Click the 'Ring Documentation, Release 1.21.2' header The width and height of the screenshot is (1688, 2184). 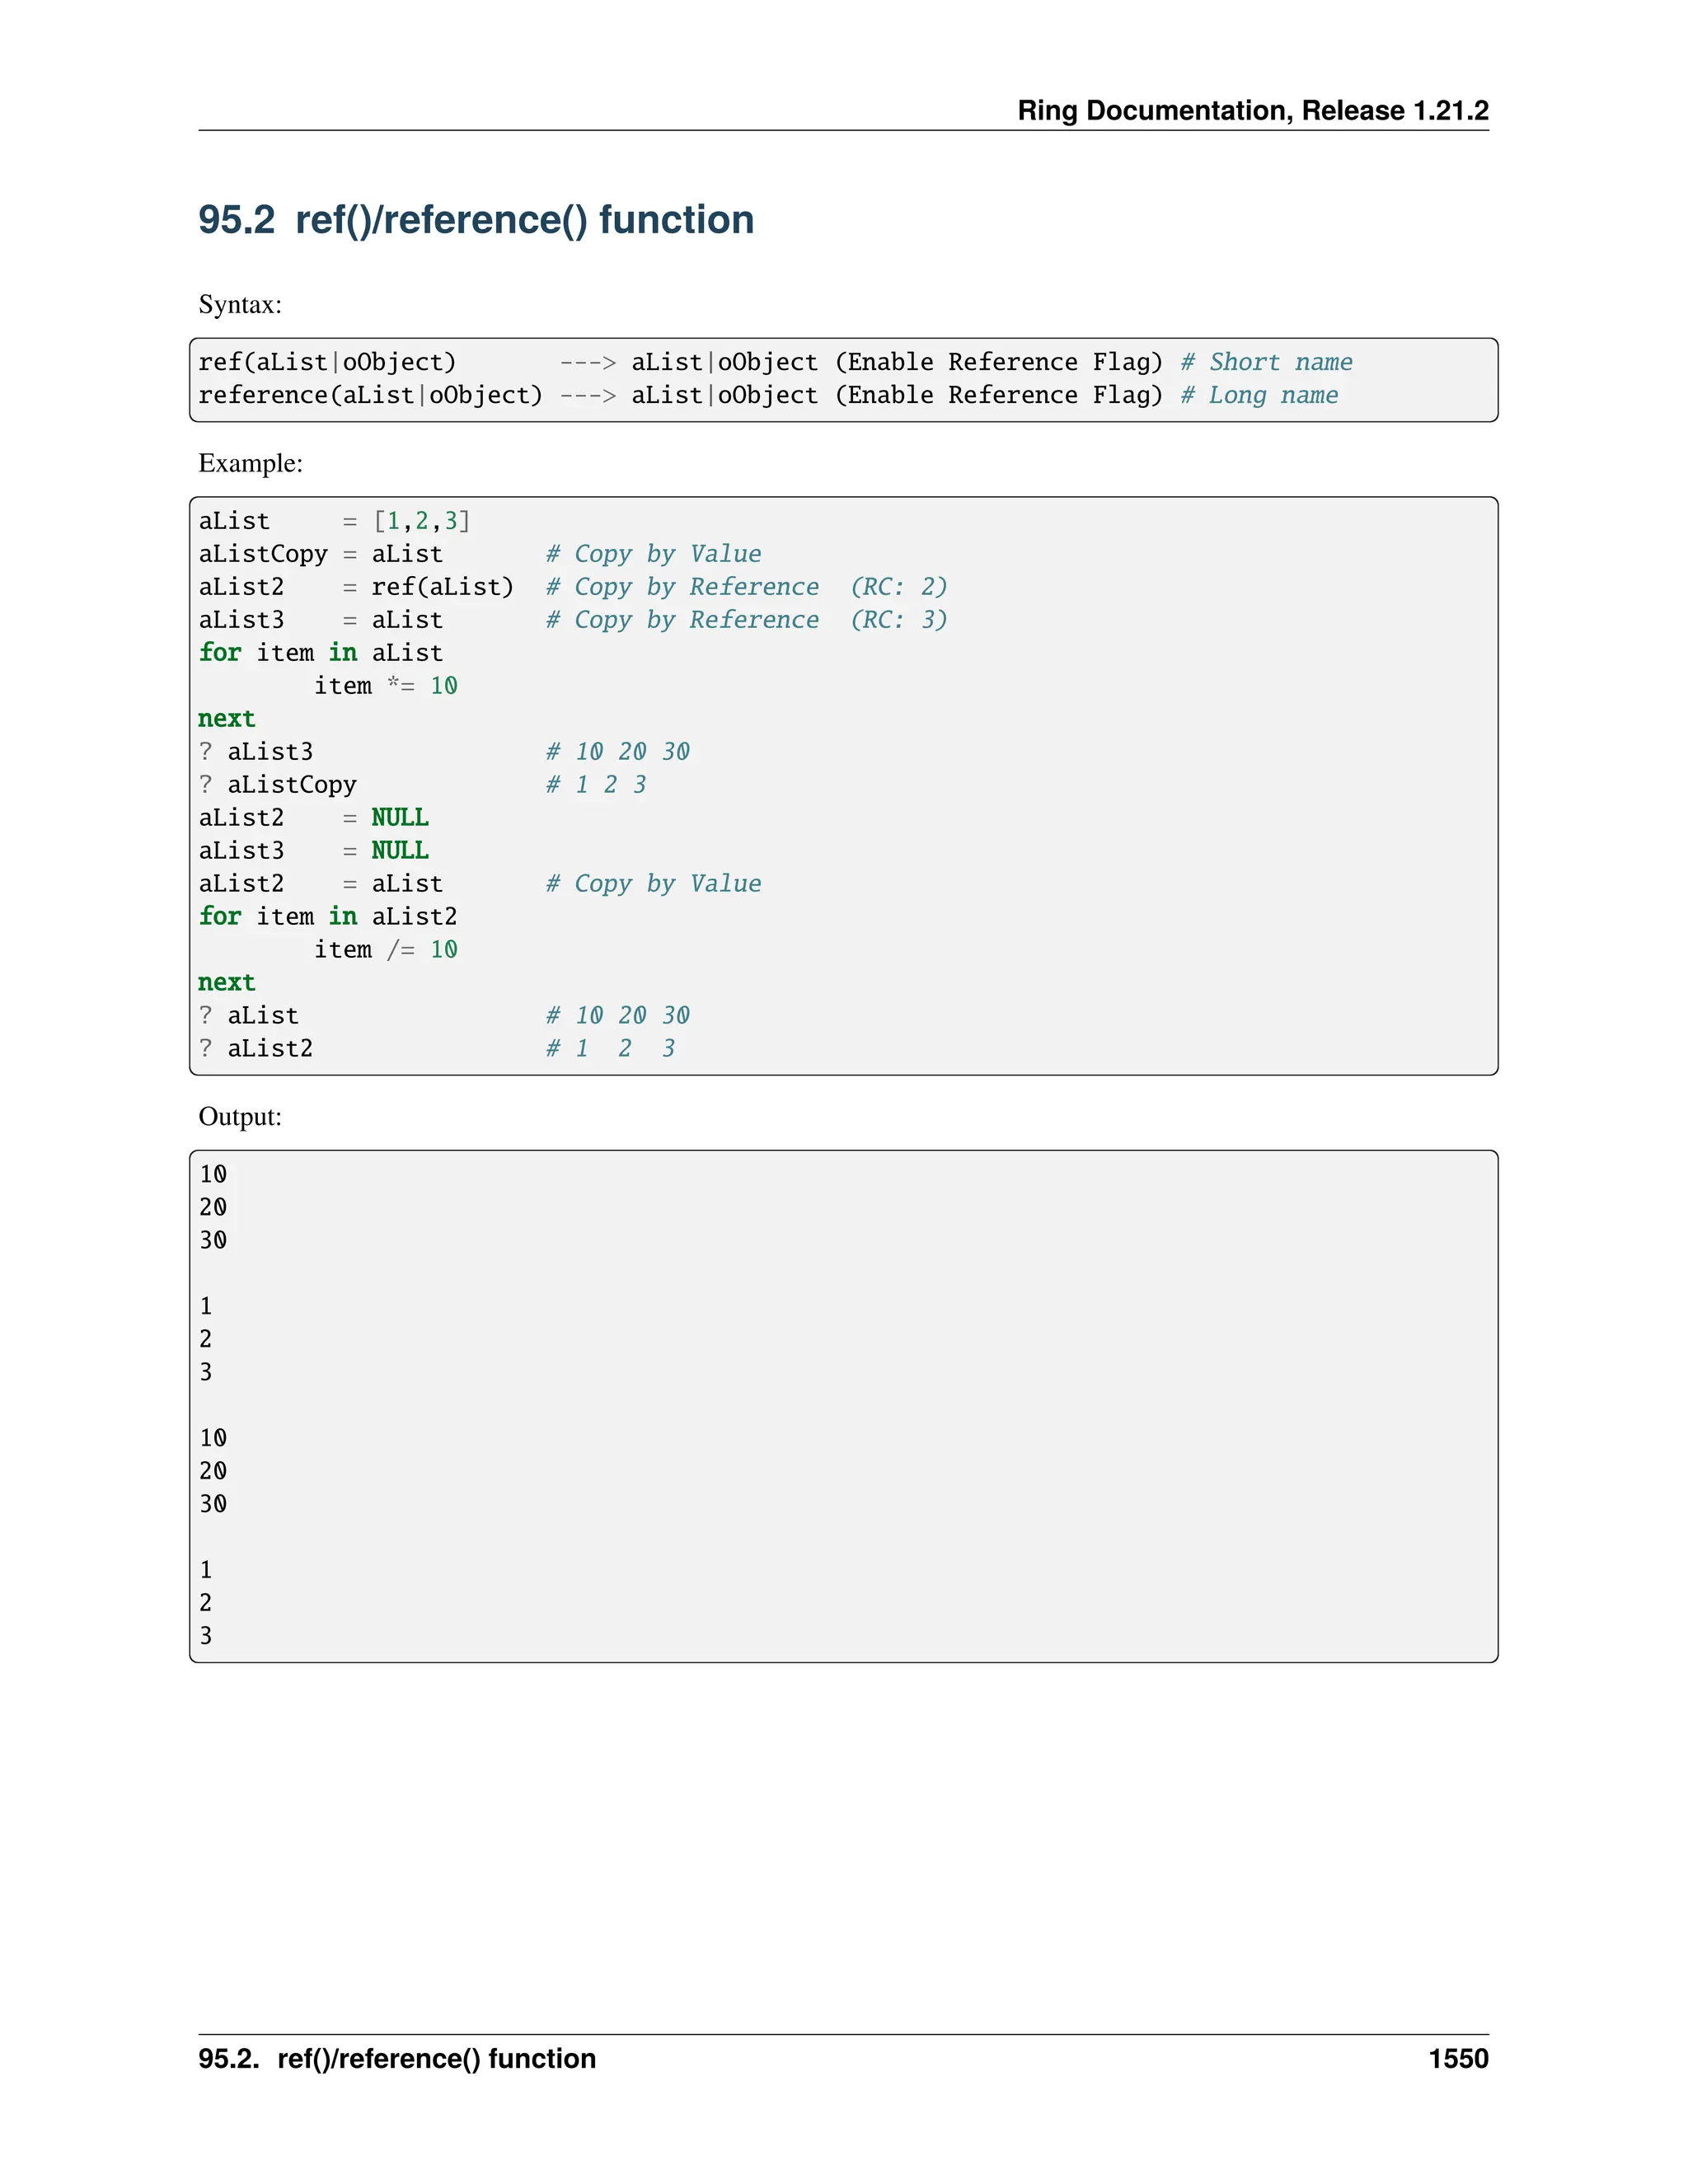click(x=1252, y=110)
